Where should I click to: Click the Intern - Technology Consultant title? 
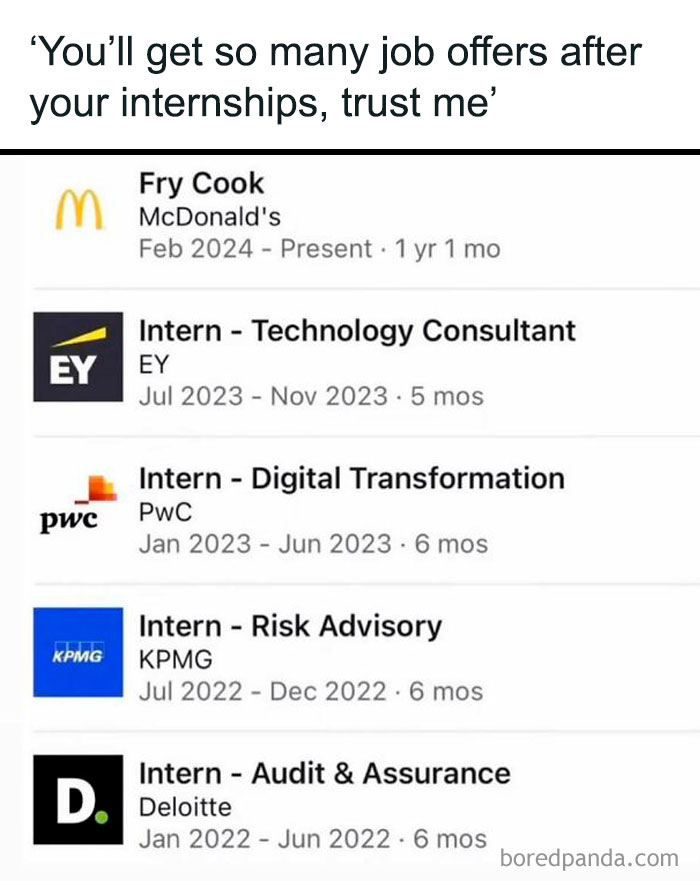358,330
